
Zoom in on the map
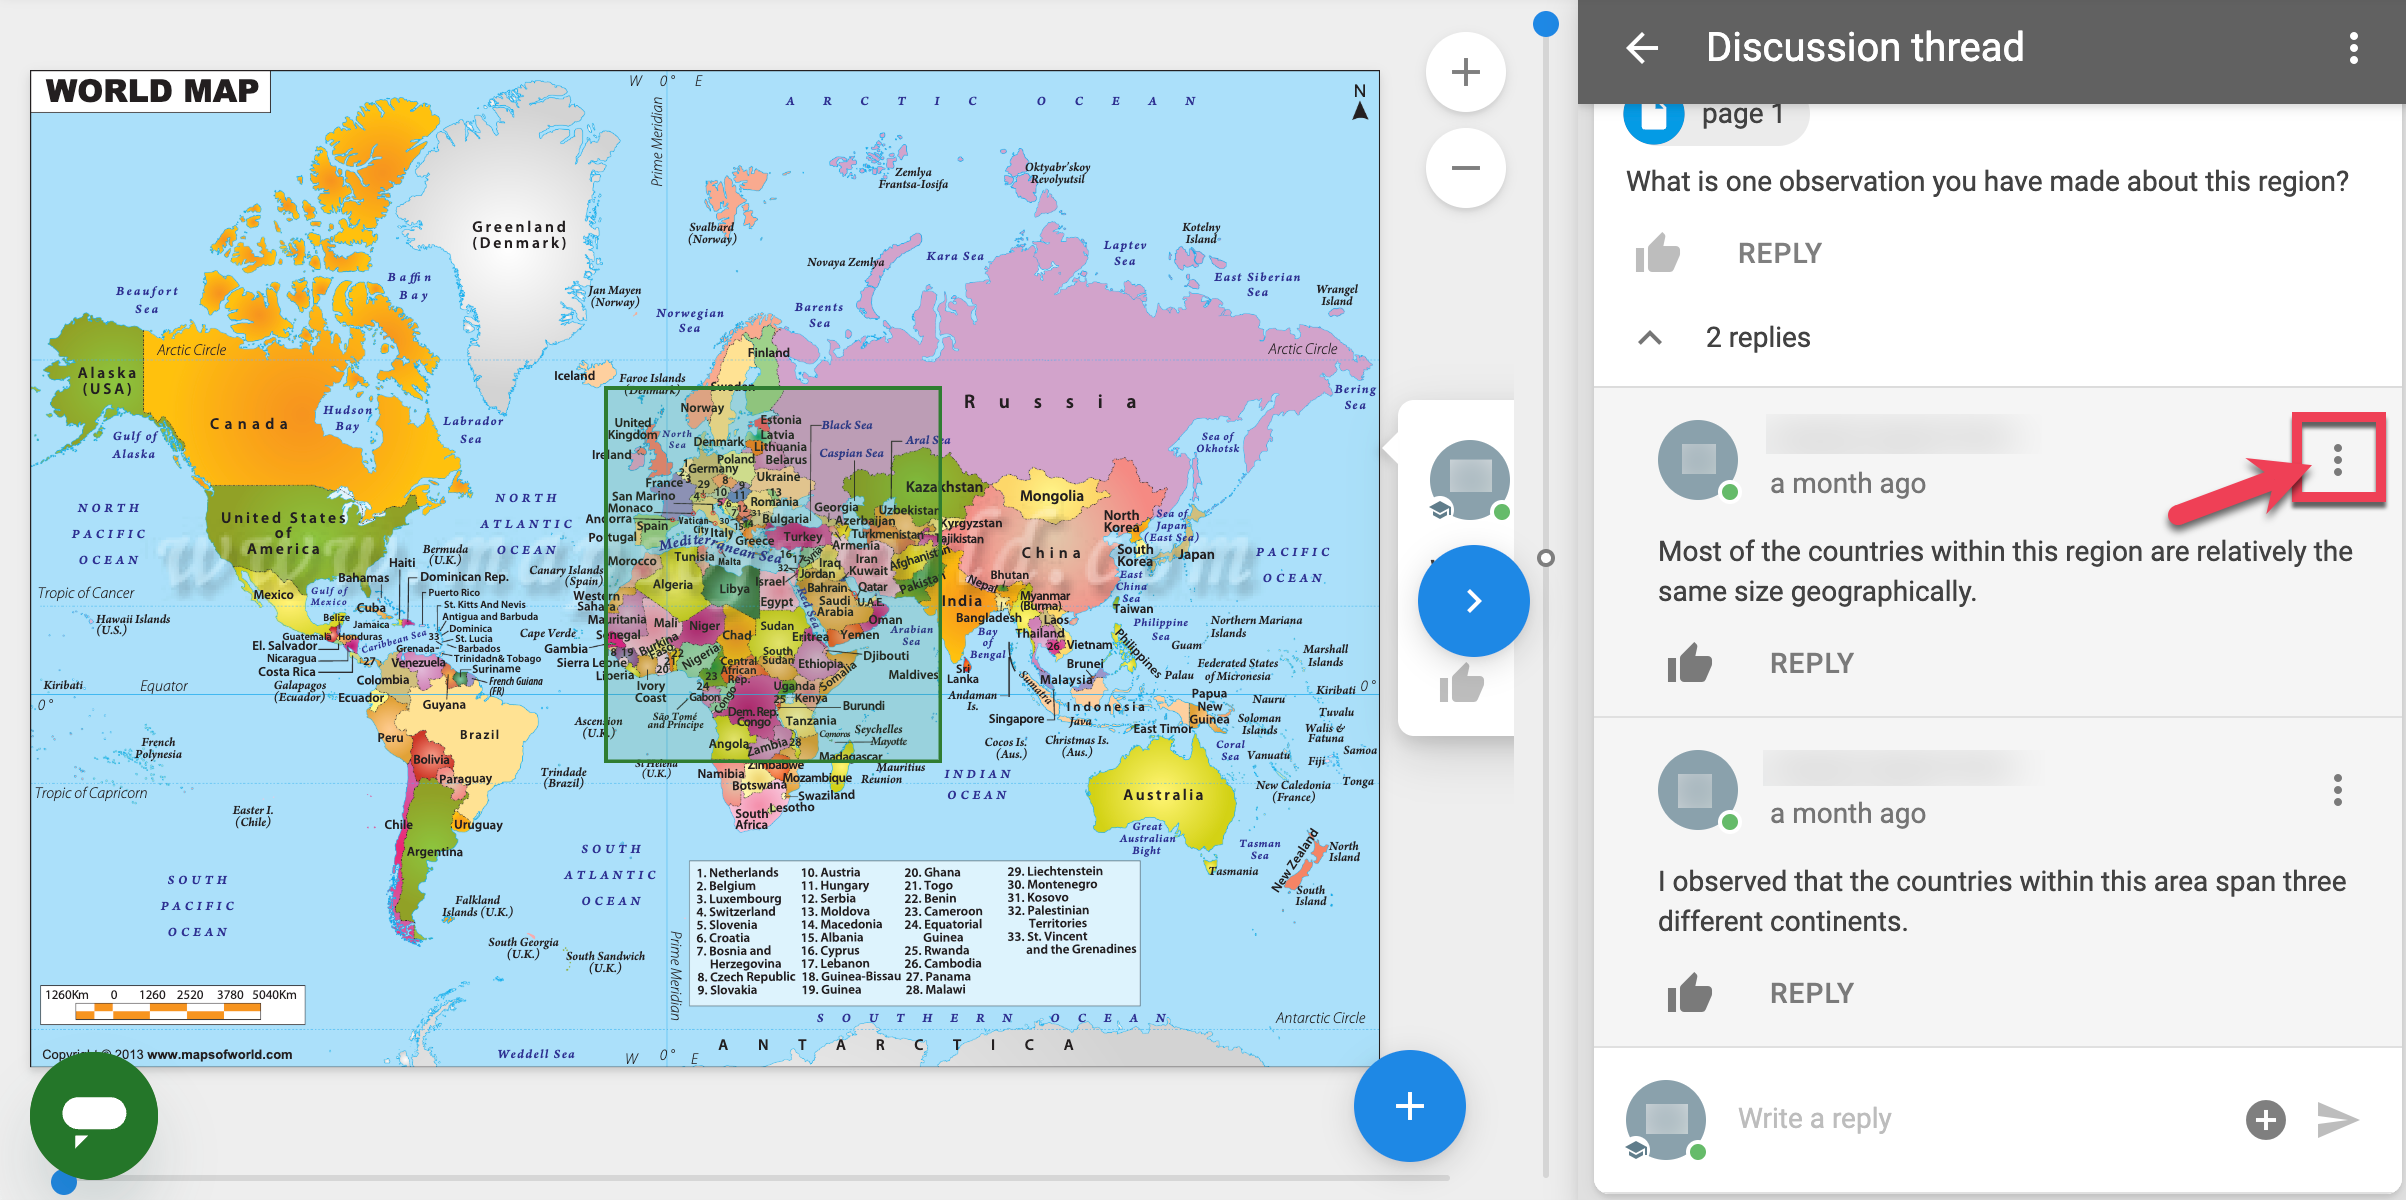click(1465, 72)
